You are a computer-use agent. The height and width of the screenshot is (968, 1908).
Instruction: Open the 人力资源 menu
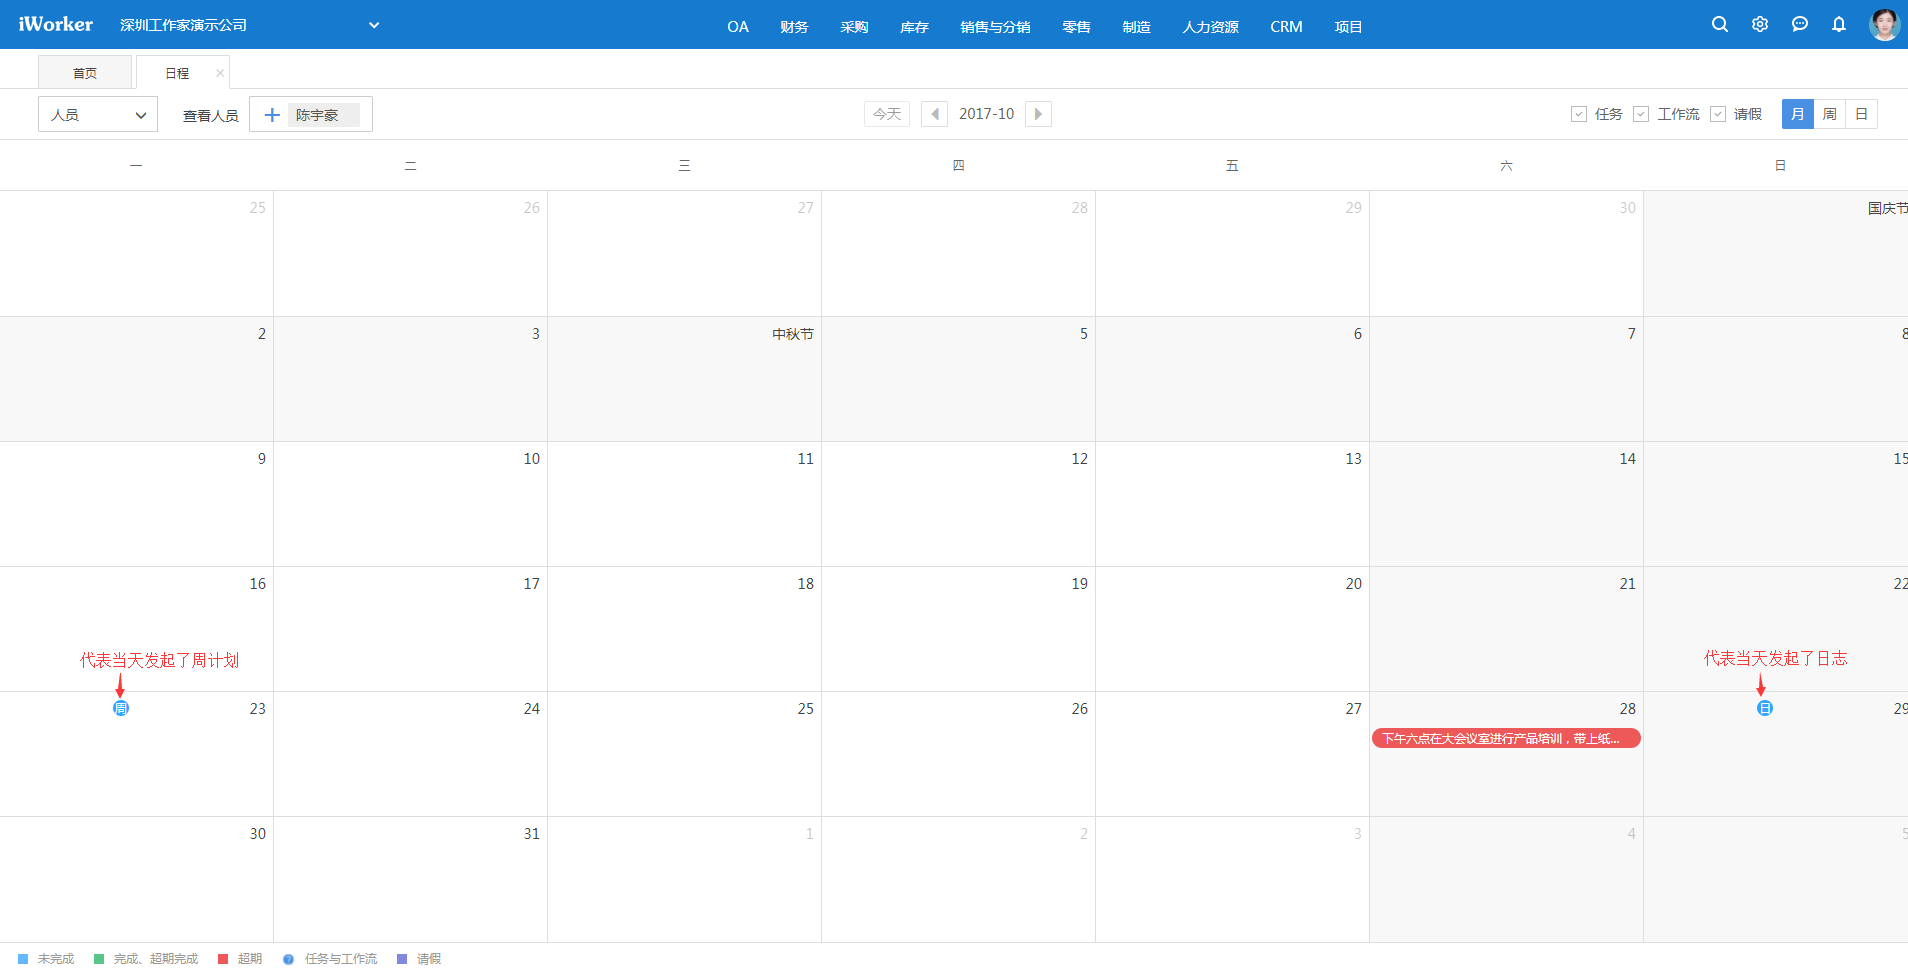click(x=1211, y=27)
